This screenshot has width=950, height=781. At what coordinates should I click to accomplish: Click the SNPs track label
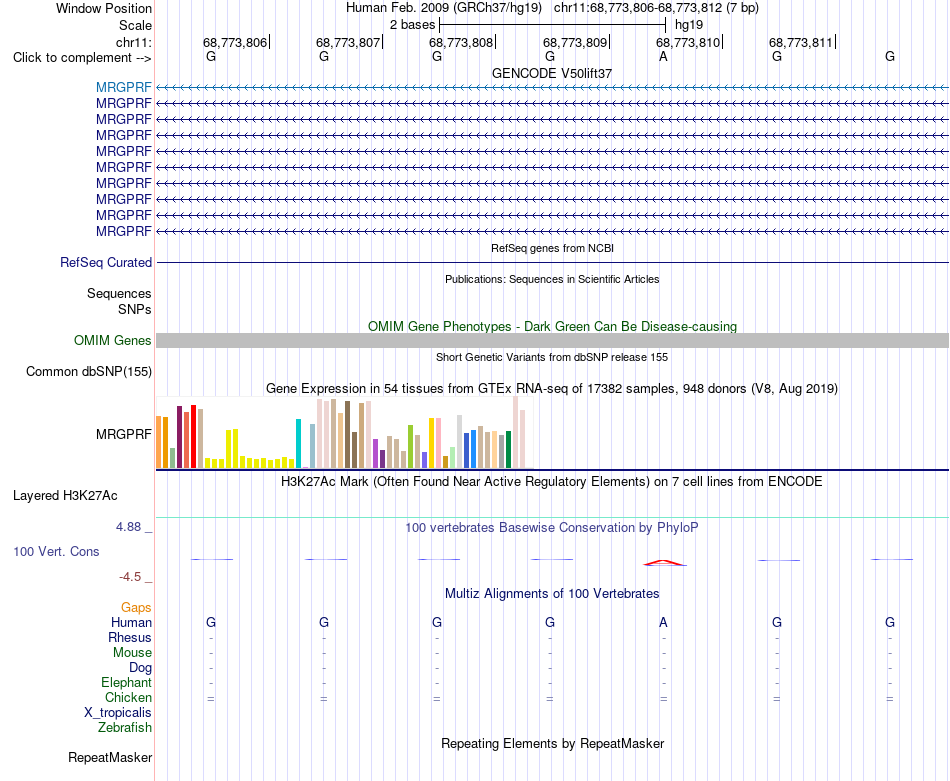tap(135, 309)
